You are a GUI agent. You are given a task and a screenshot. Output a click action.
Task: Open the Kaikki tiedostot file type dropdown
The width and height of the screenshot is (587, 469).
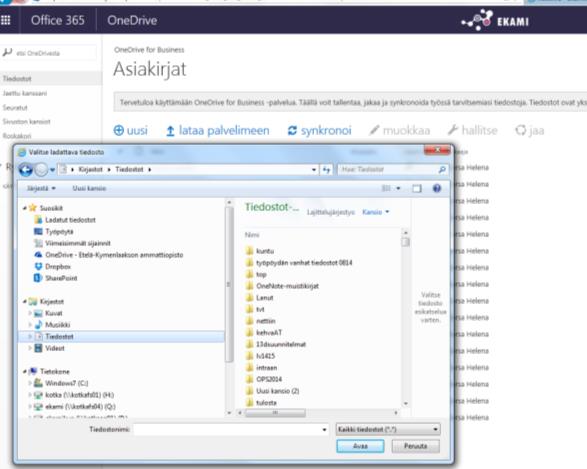tap(388, 429)
